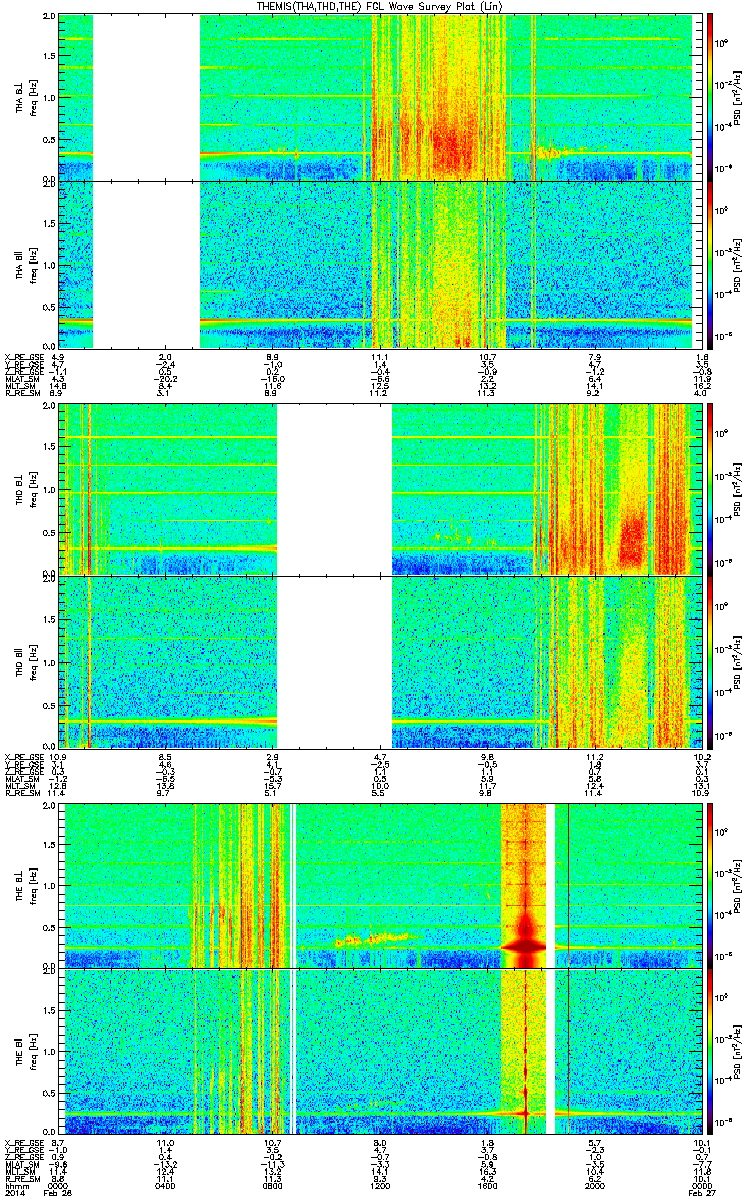Click the 'THD B⊥ freq [Hz]' y-axis label
This screenshot has height=1200, width=750.
coord(25,488)
